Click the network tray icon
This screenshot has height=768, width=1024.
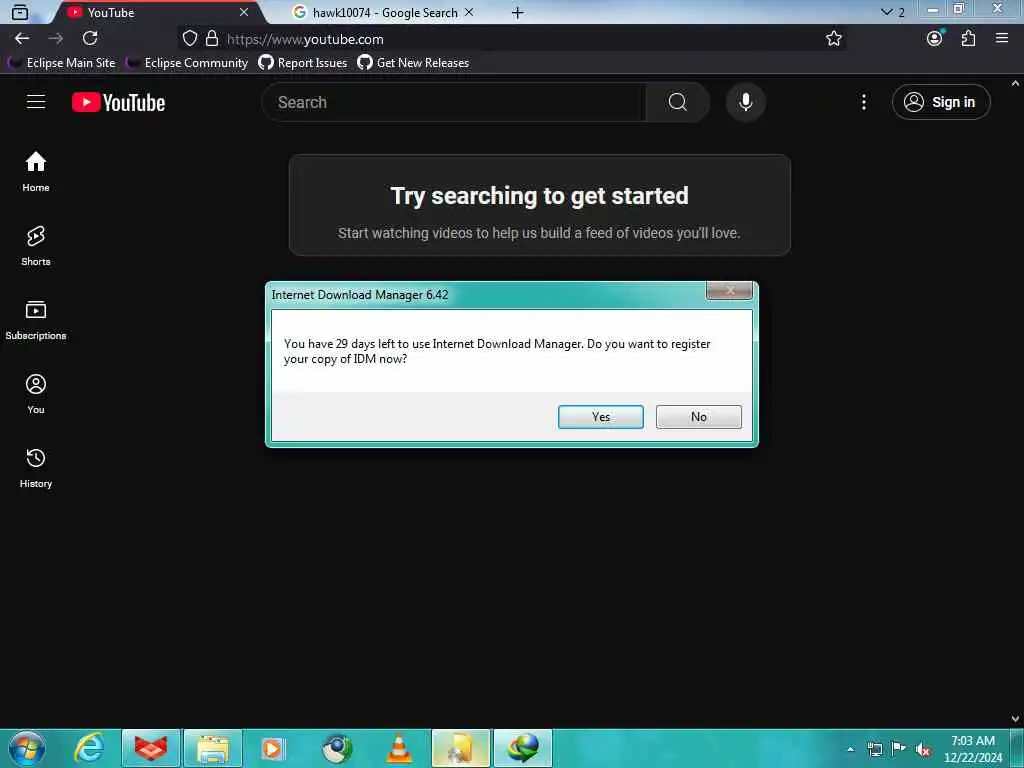(x=874, y=750)
